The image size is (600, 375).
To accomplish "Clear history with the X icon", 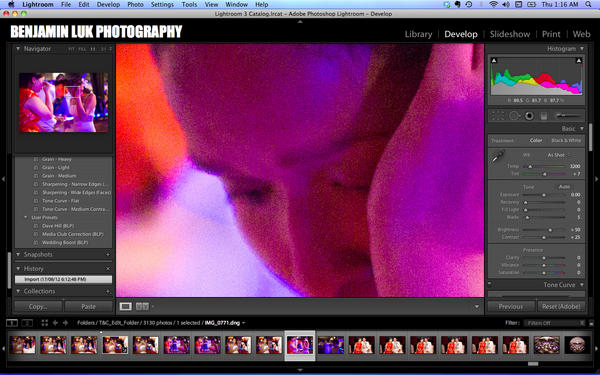I will (x=108, y=269).
